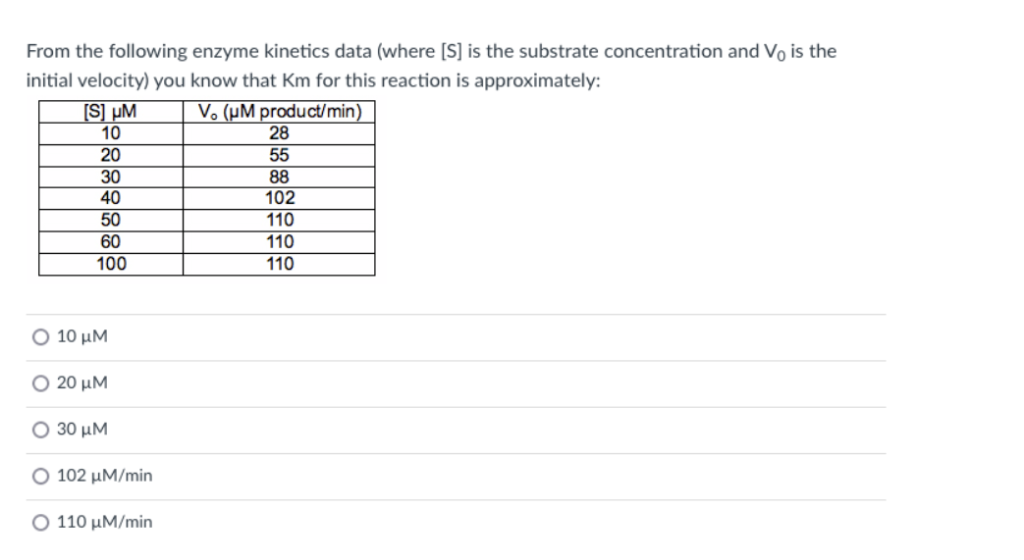Viewport: 1024px width, 560px height.
Task: Click the substrate cell showing 40
Action: tap(111, 198)
